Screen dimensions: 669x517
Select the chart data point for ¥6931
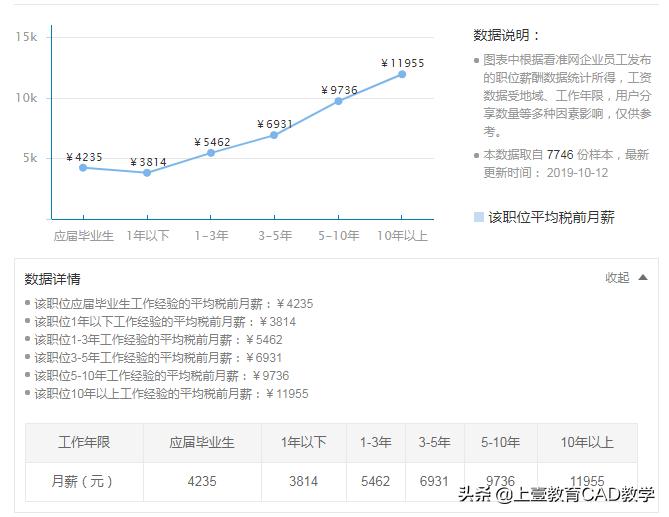(x=274, y=135)
